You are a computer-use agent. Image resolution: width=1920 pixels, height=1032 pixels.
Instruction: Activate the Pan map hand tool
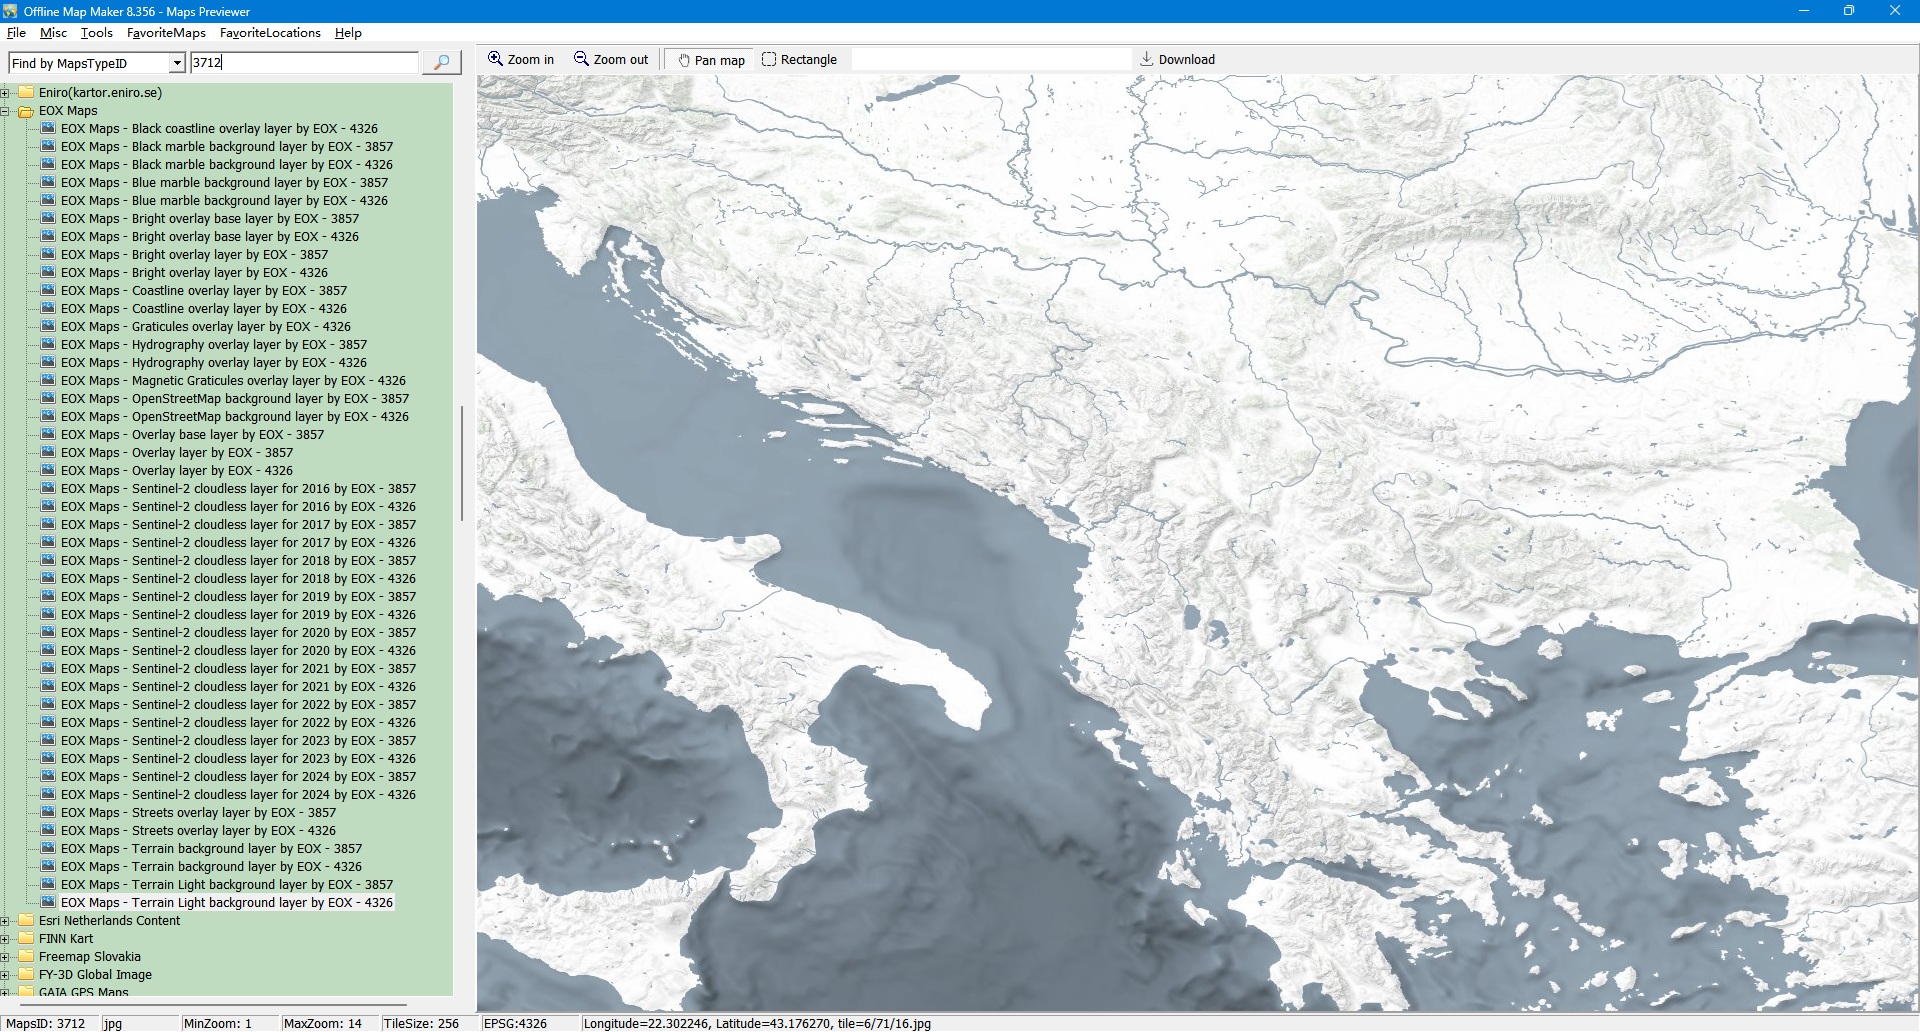pos(711,60)
